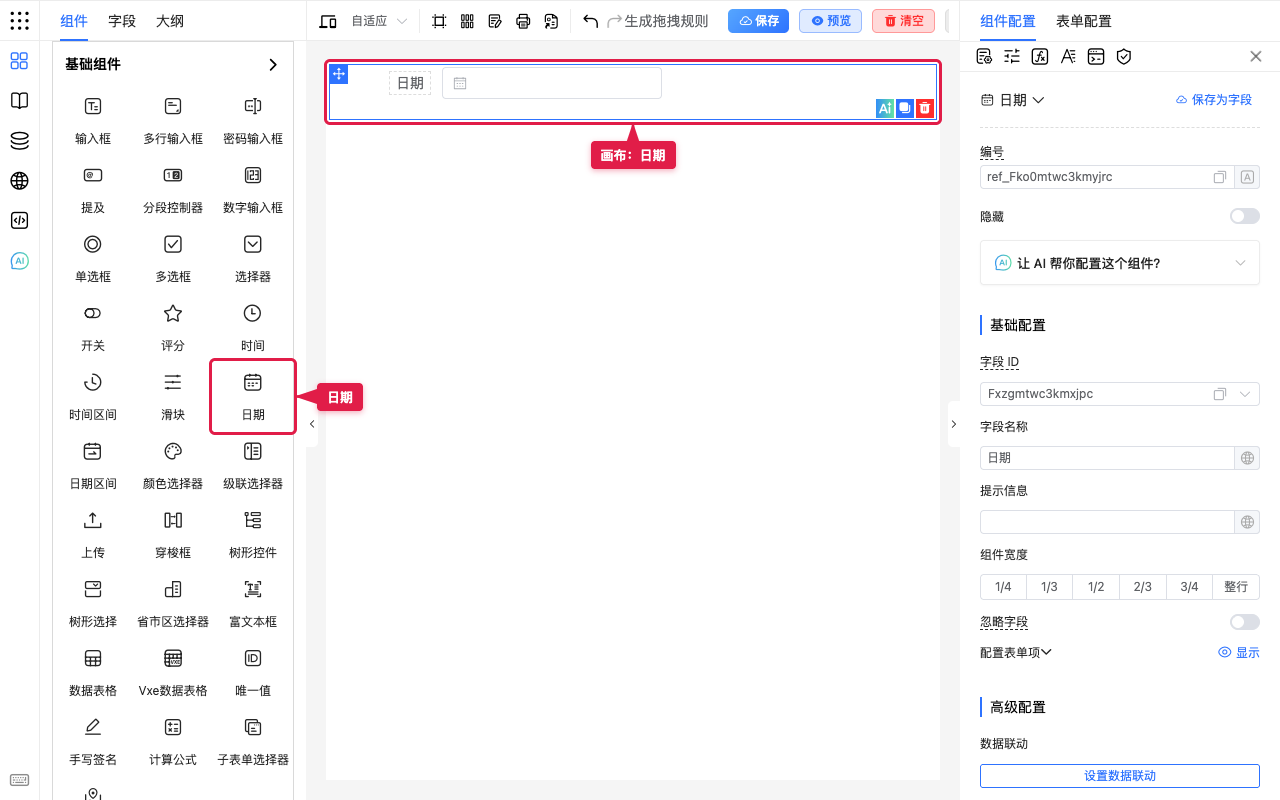Click the date input on the canvas
The image size is (1280, 800).
tap(552, 83)
